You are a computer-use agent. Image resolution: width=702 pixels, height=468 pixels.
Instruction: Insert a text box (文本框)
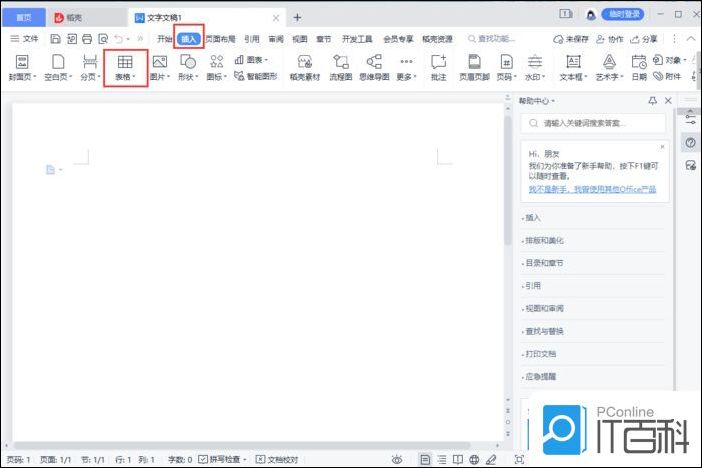[574, 68]
